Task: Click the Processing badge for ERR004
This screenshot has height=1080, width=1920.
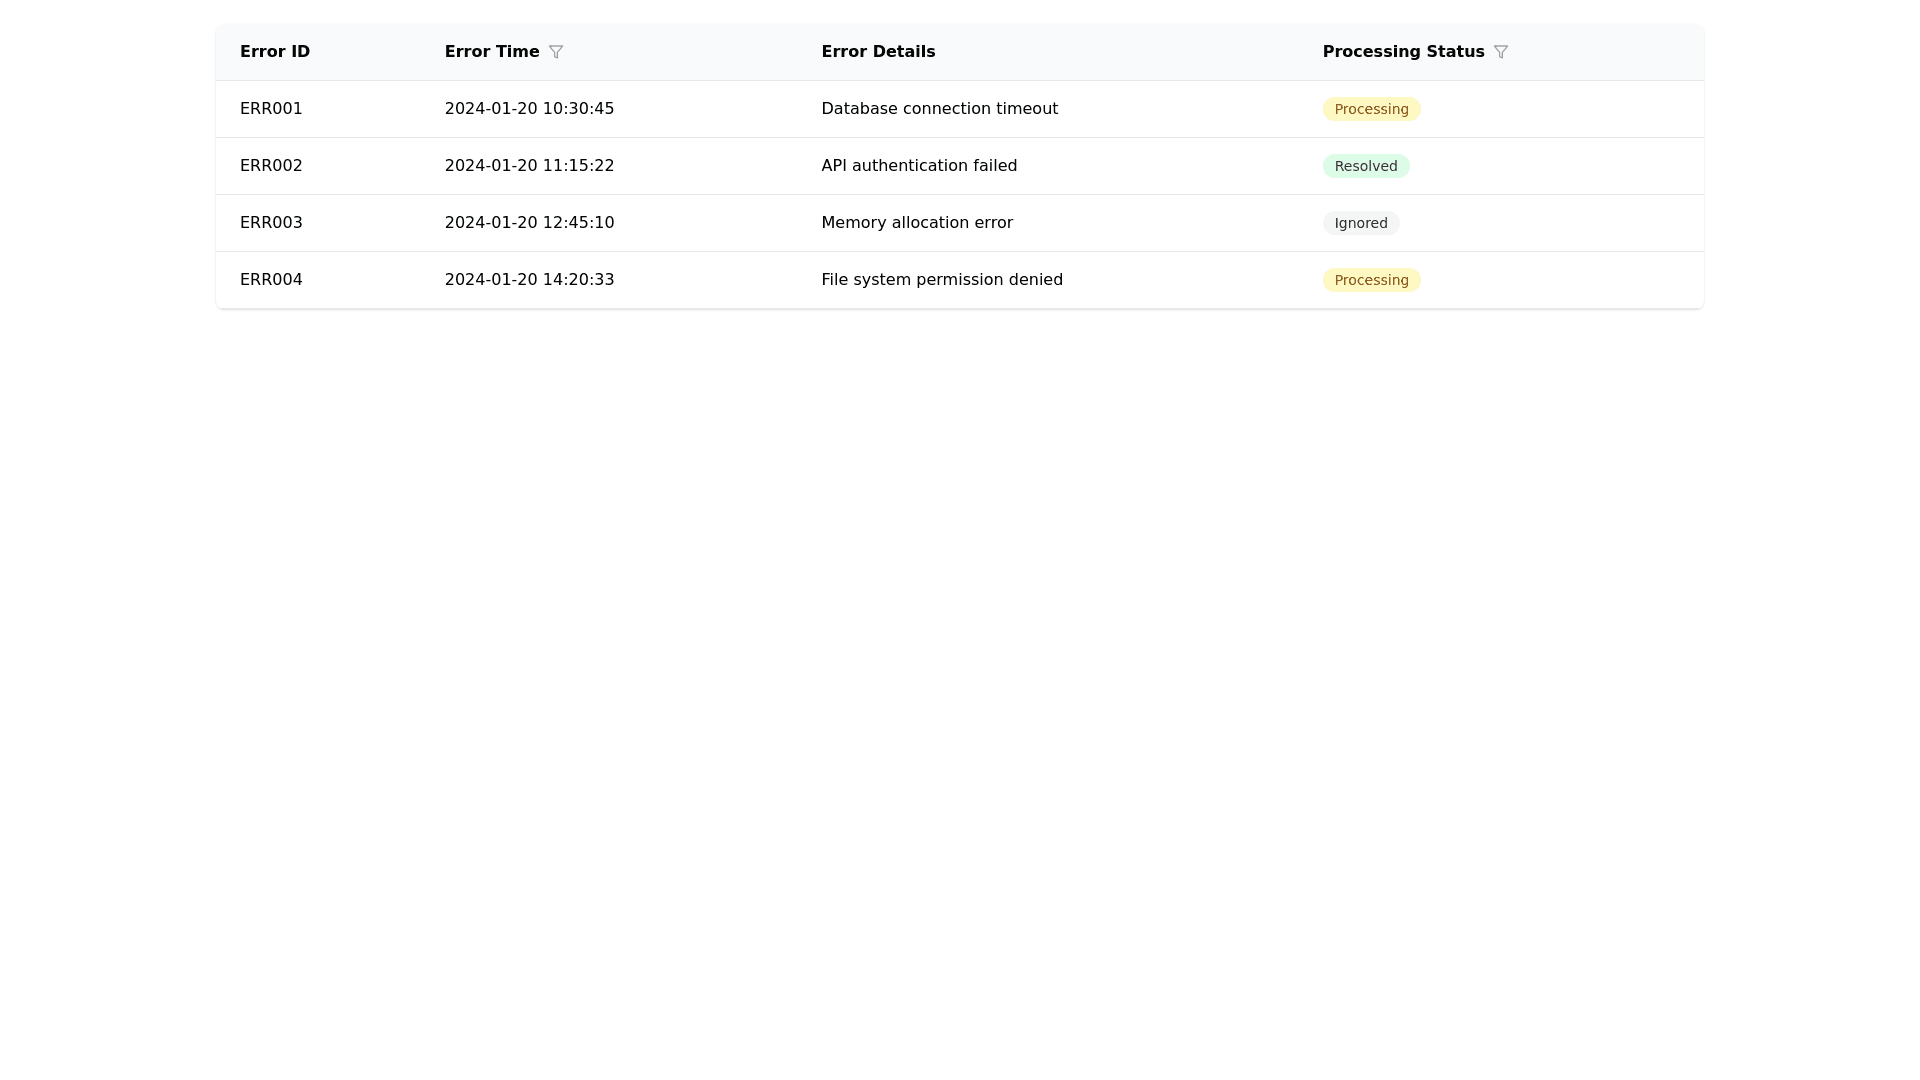Action: pyautogui.click(x=1371, y=280)
